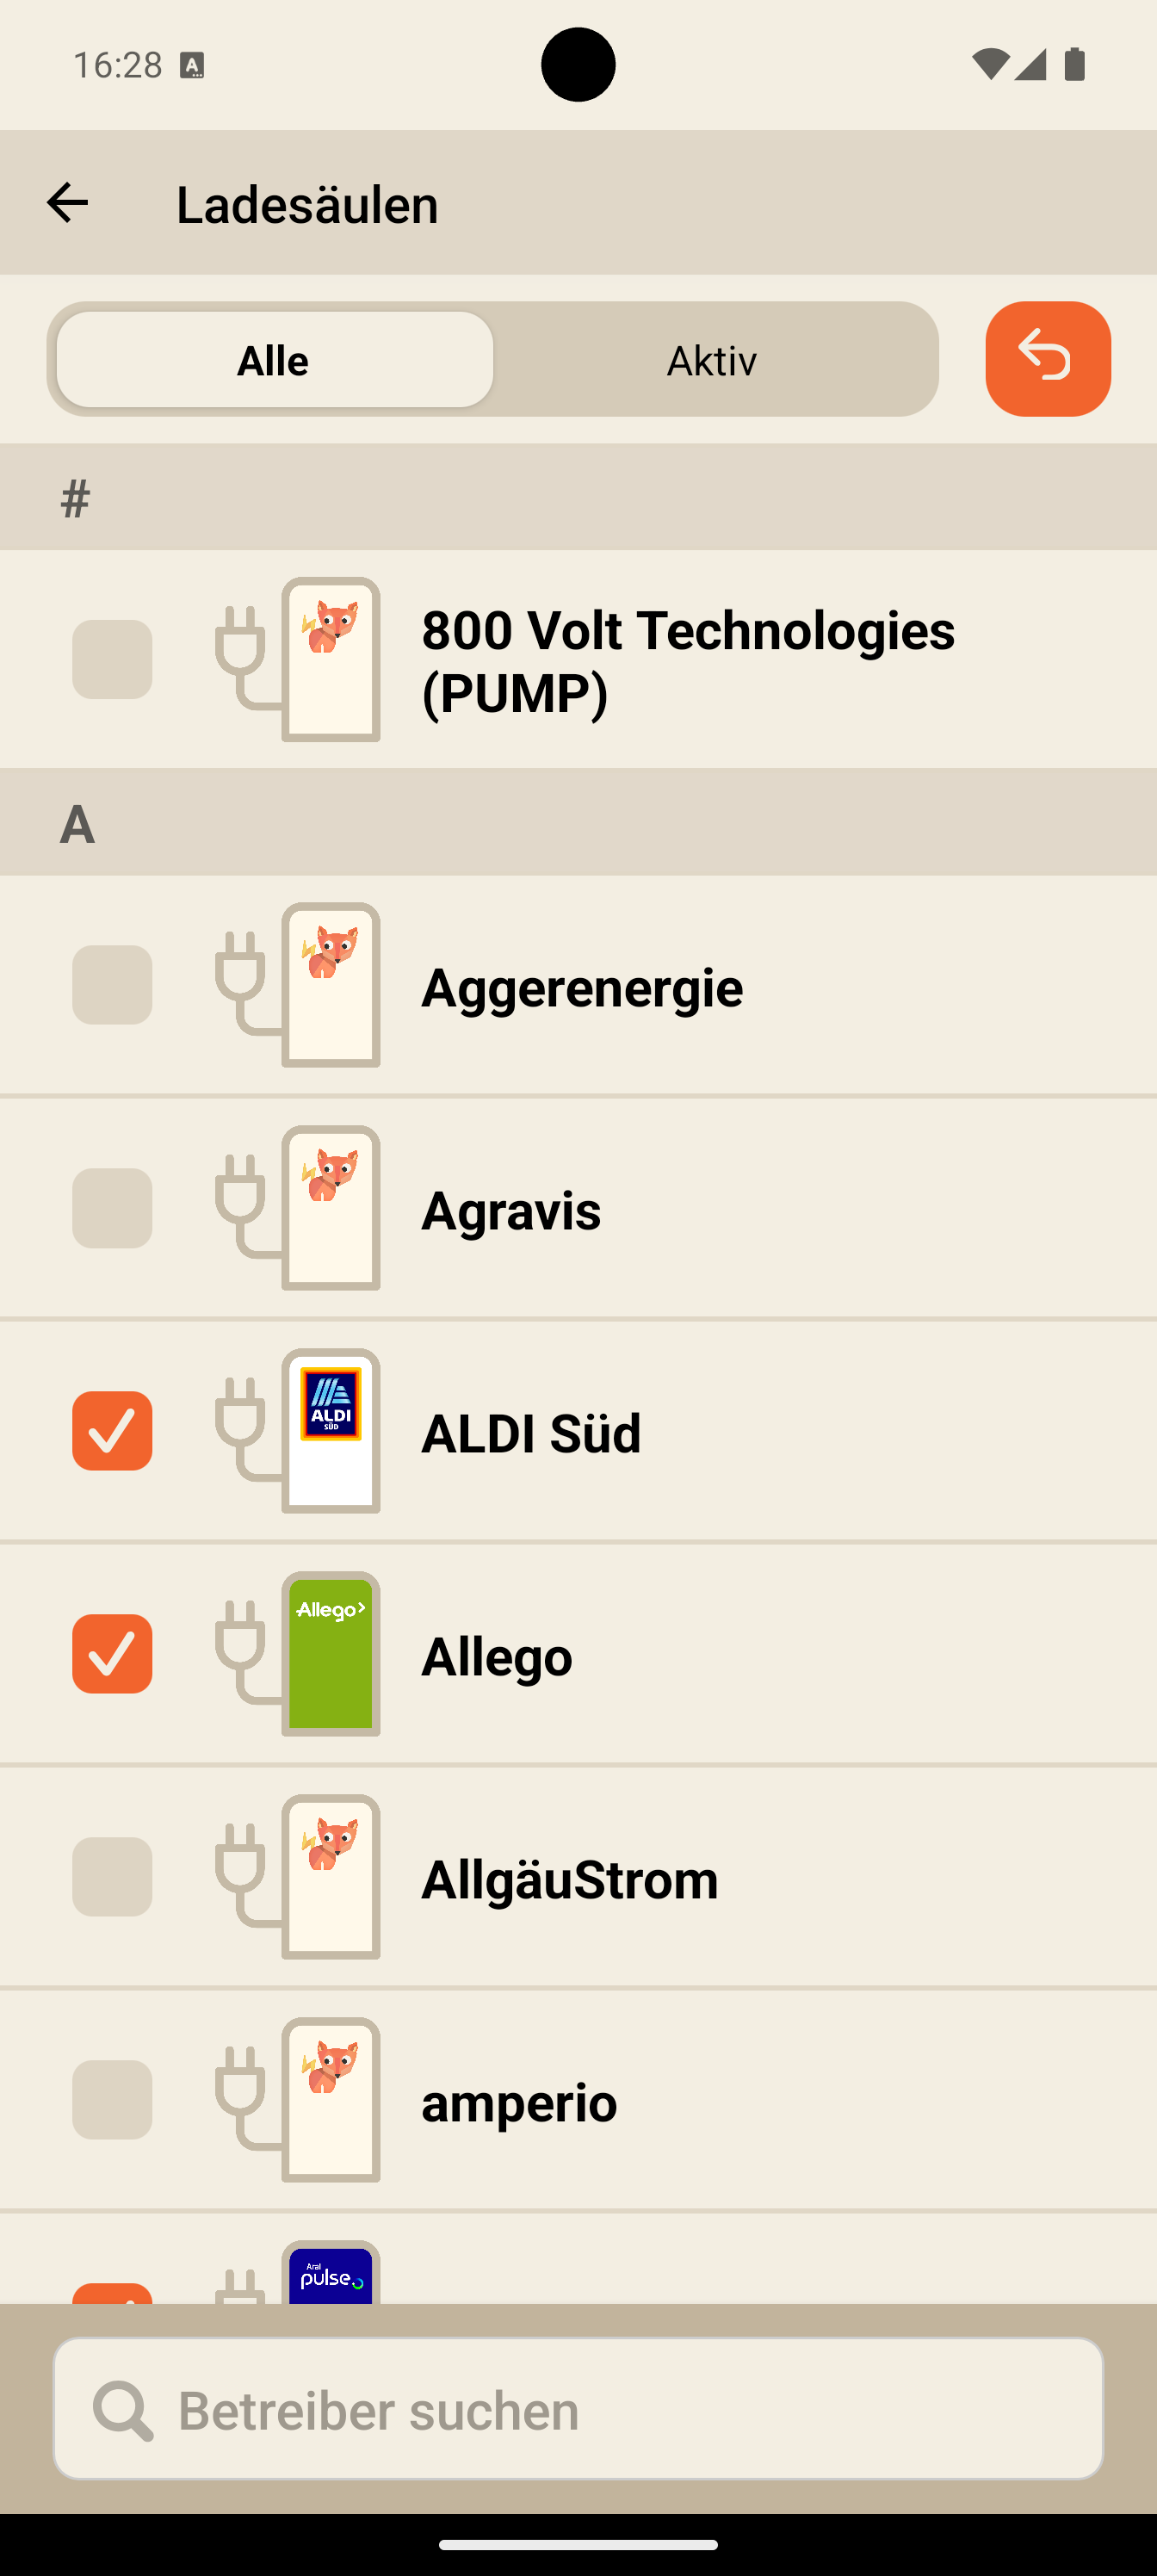
Task: Uncheck the ALDI Süd checkbox
Action: pos(112,1431)
